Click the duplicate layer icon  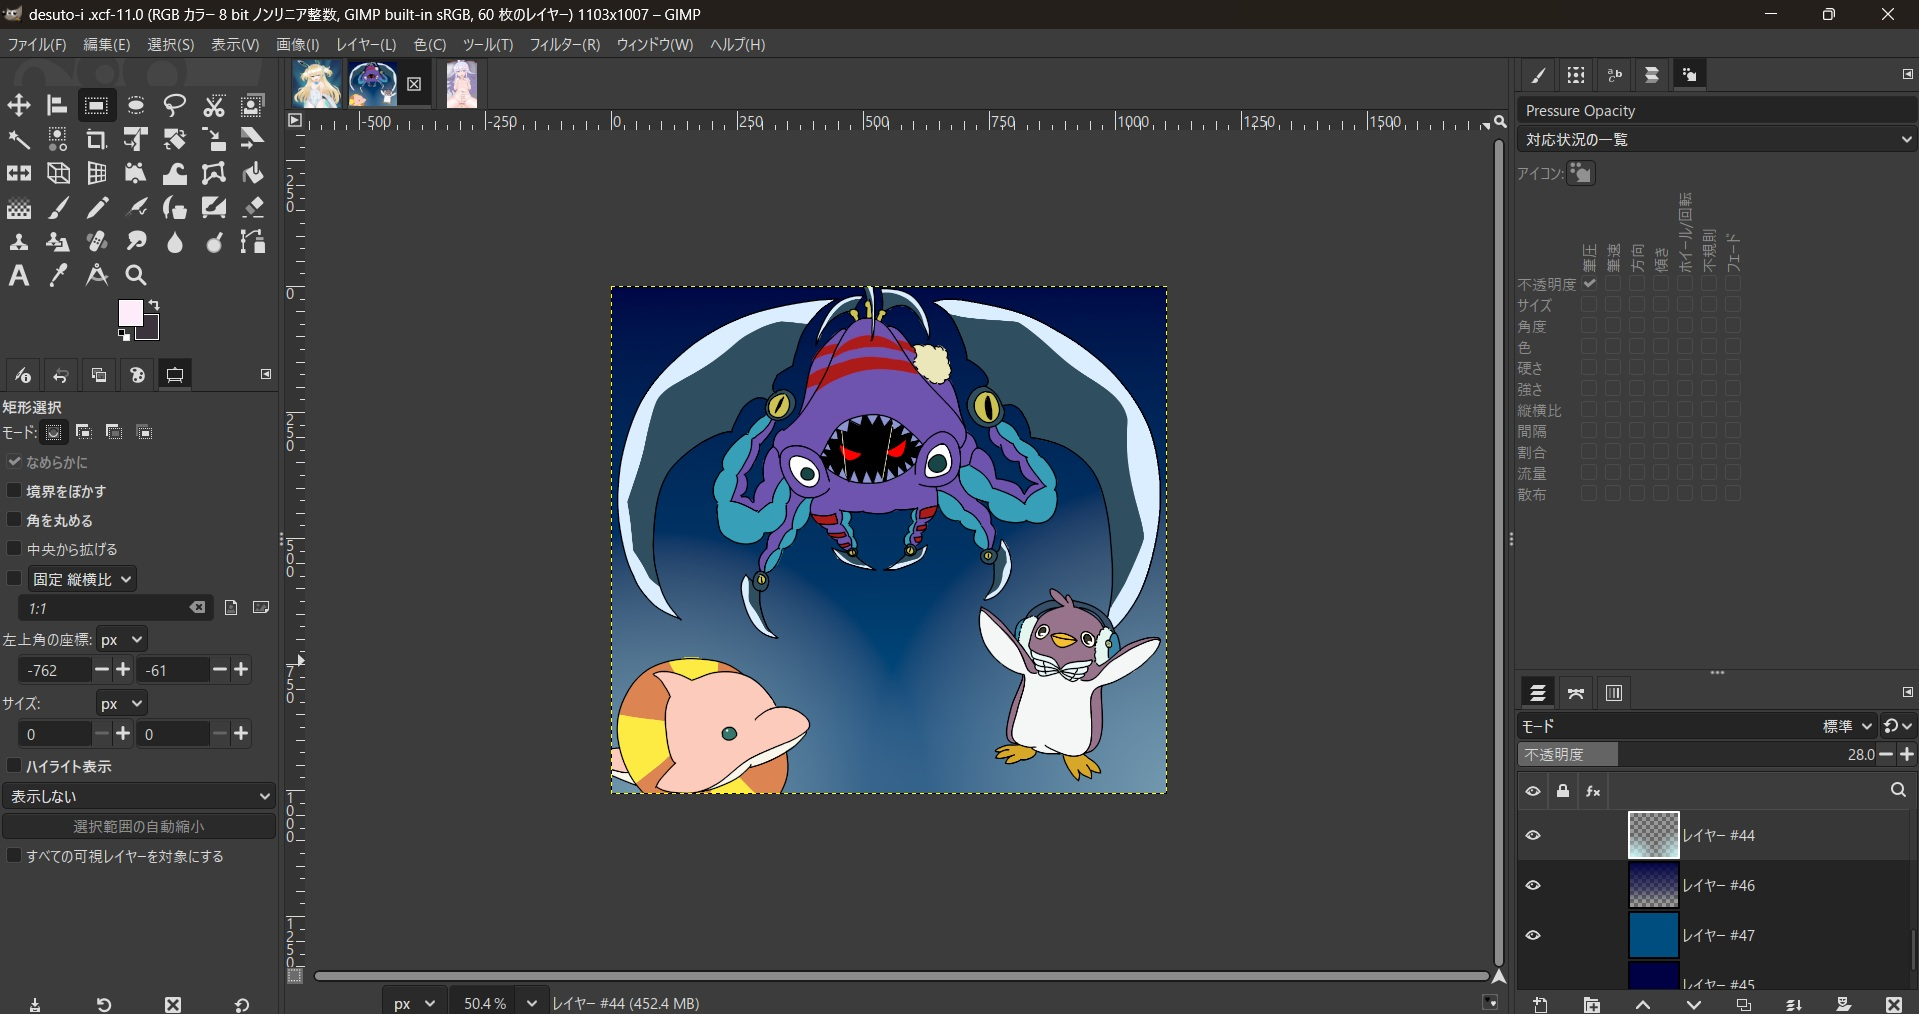[1743, 1004]
